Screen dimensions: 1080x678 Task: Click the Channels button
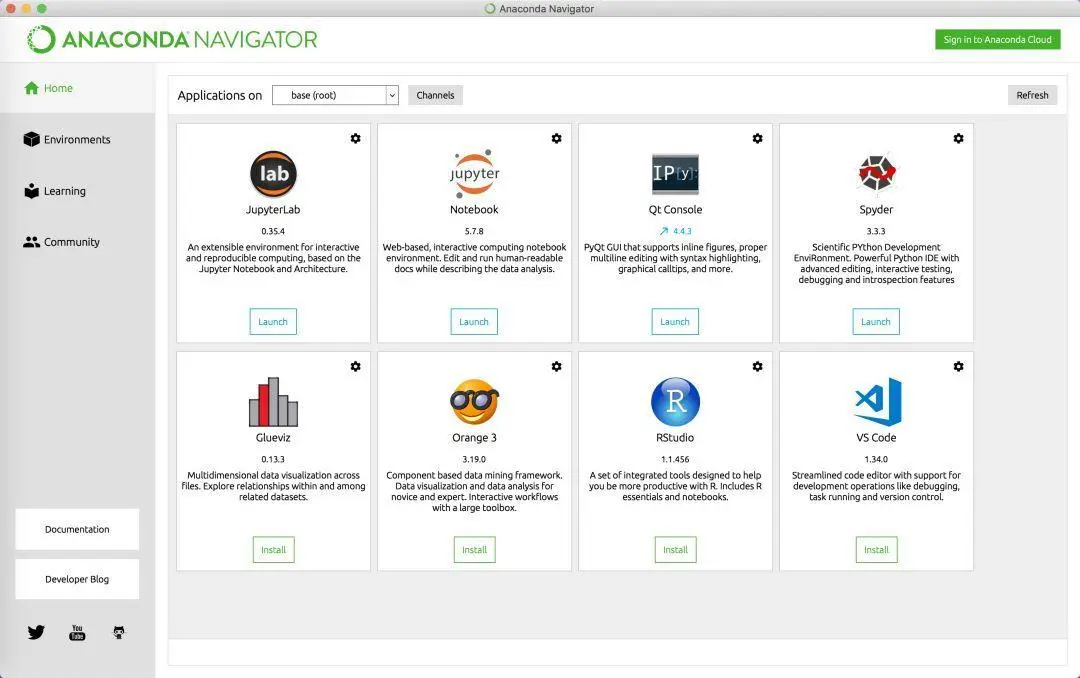(435, 95)
